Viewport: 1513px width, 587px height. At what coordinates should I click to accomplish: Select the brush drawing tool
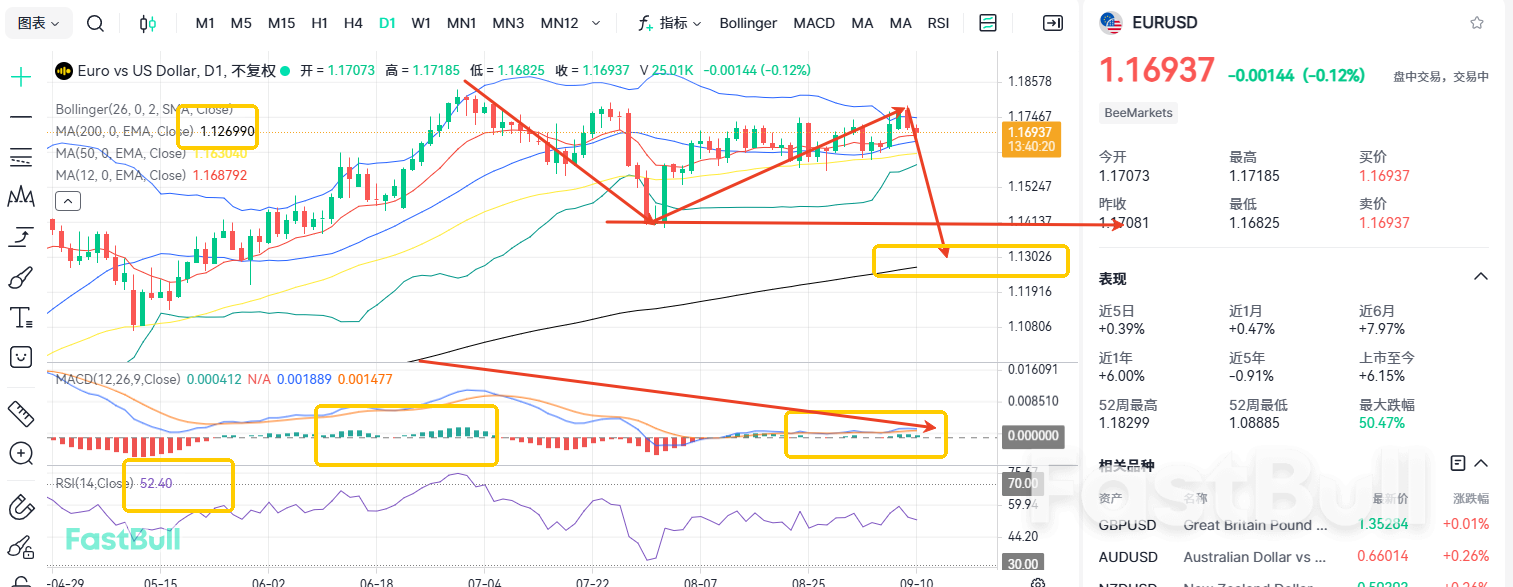(x=21, y=277)
